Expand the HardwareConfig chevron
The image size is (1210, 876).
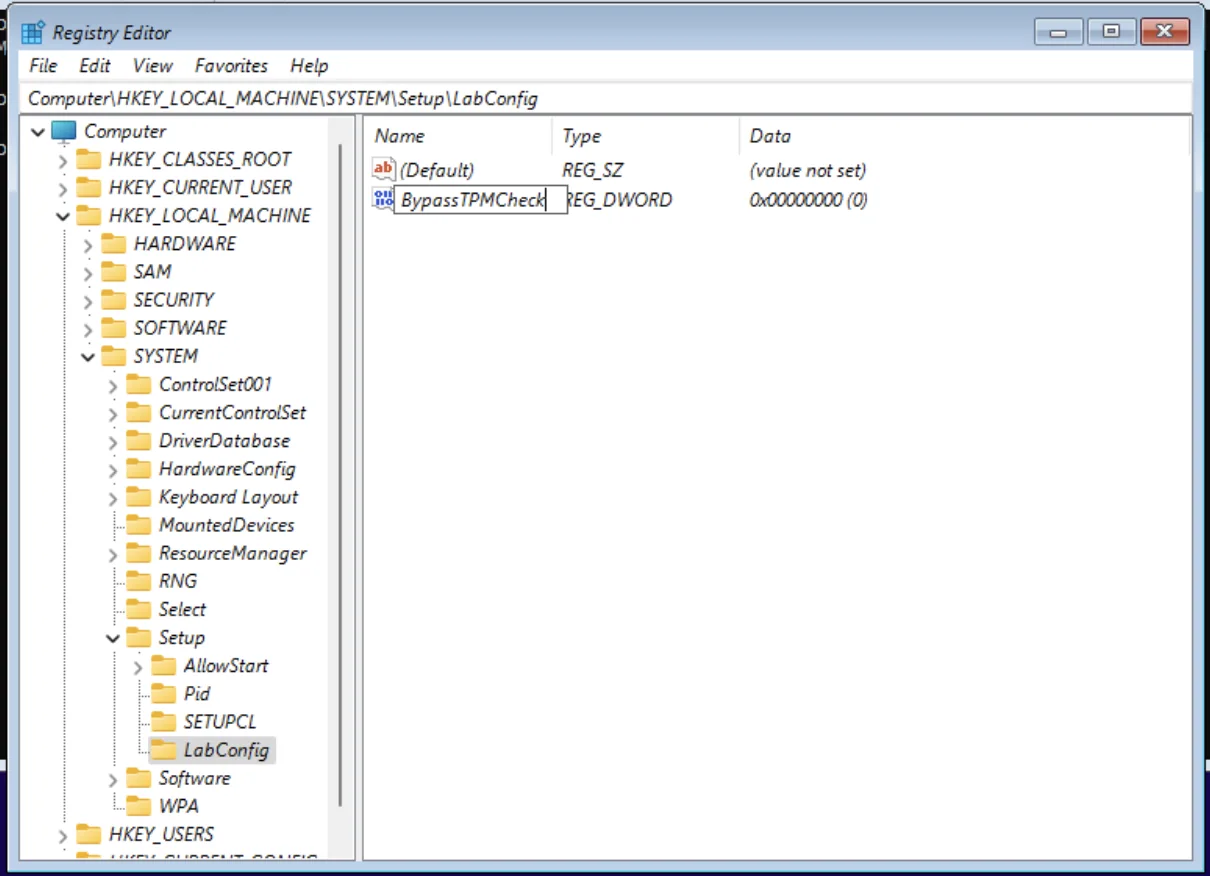tap(113, 470)
